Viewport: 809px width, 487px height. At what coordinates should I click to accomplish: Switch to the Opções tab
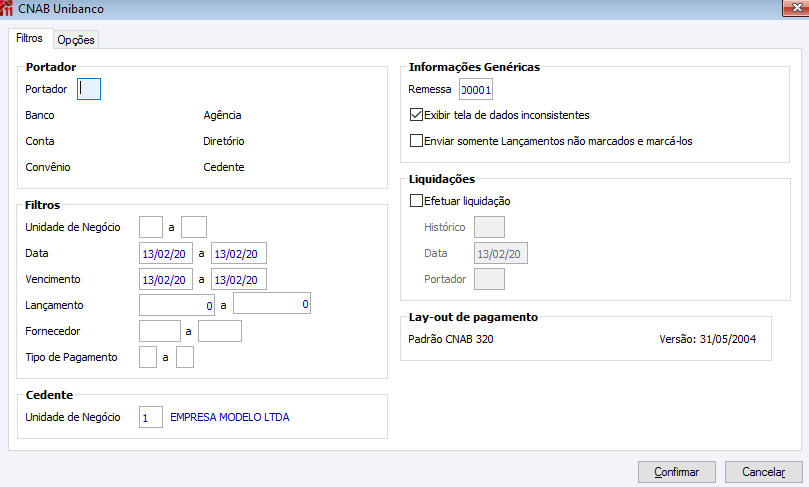[x=75, y=40]
